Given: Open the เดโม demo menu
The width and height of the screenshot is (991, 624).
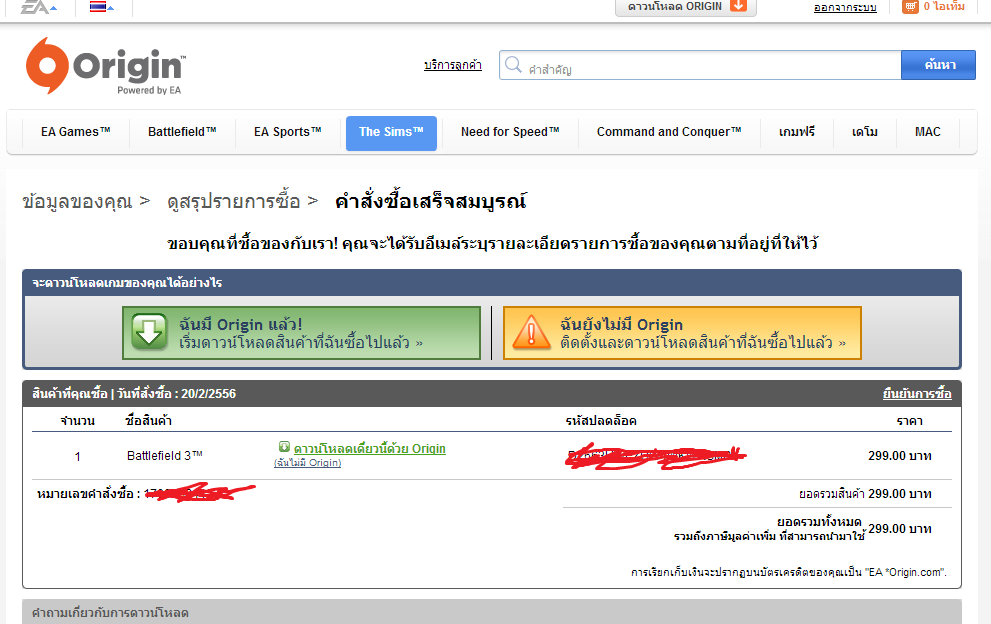Looking at the screenshot, I should pos(865,132).
